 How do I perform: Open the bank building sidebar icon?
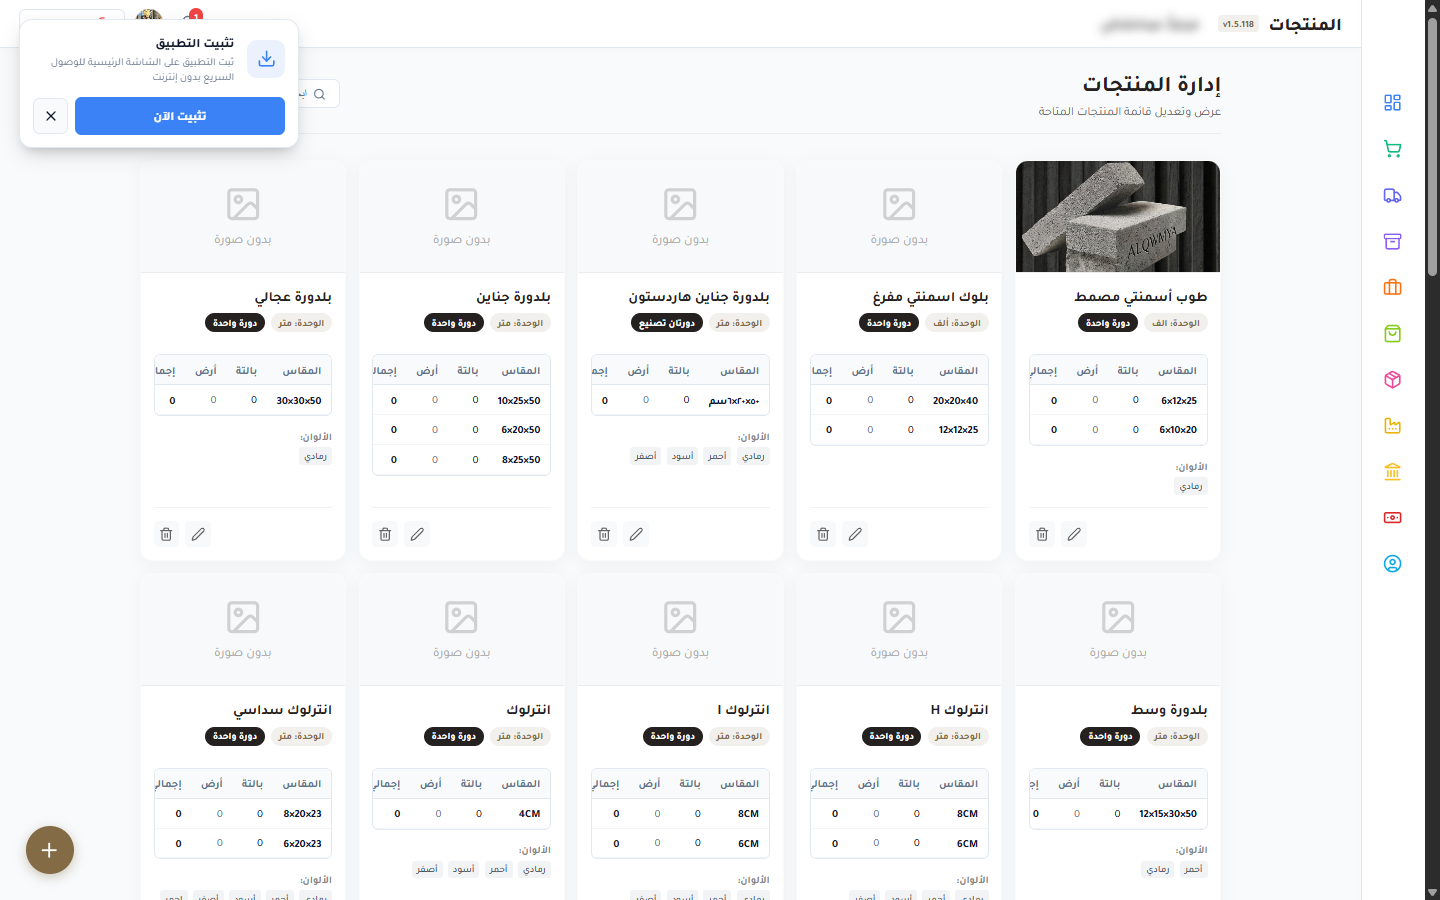(x=1392, y=471)
